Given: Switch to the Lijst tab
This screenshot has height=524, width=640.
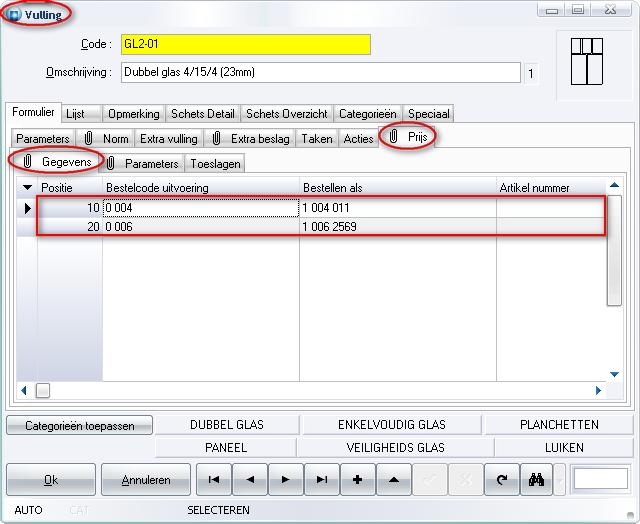Looking at the screenshot, I should (81, 114).
